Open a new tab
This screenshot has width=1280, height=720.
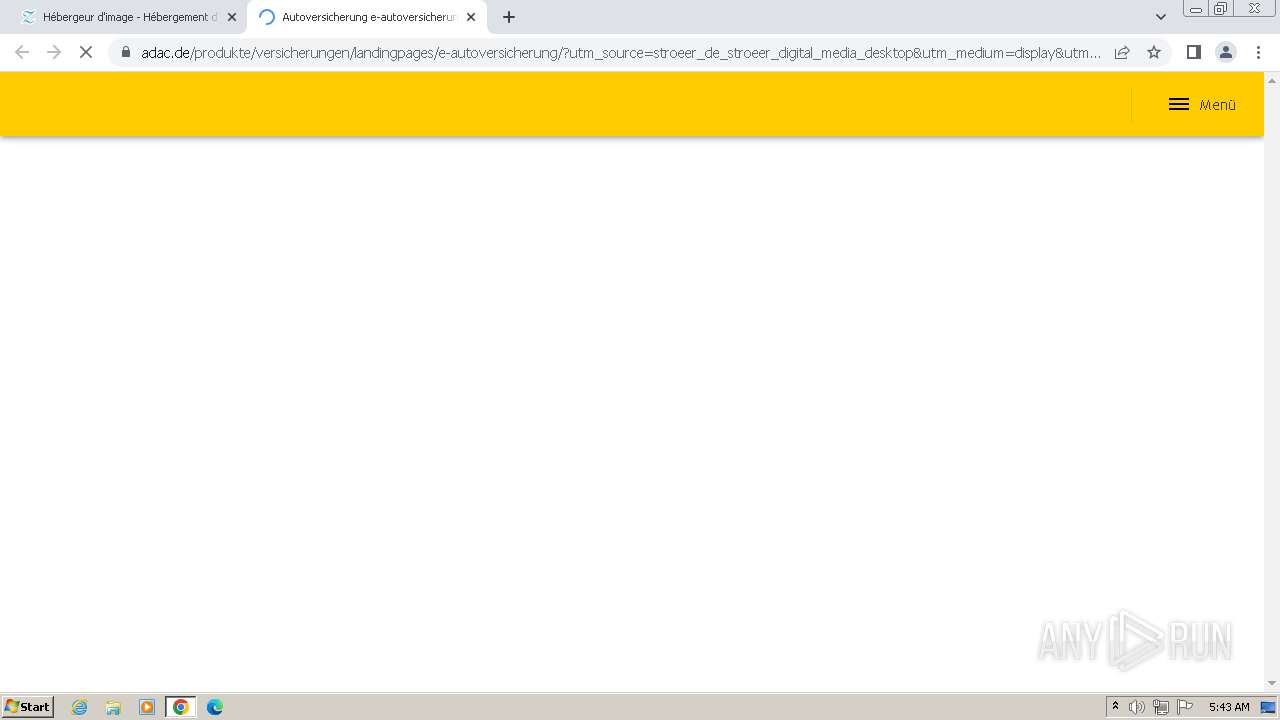509,17
